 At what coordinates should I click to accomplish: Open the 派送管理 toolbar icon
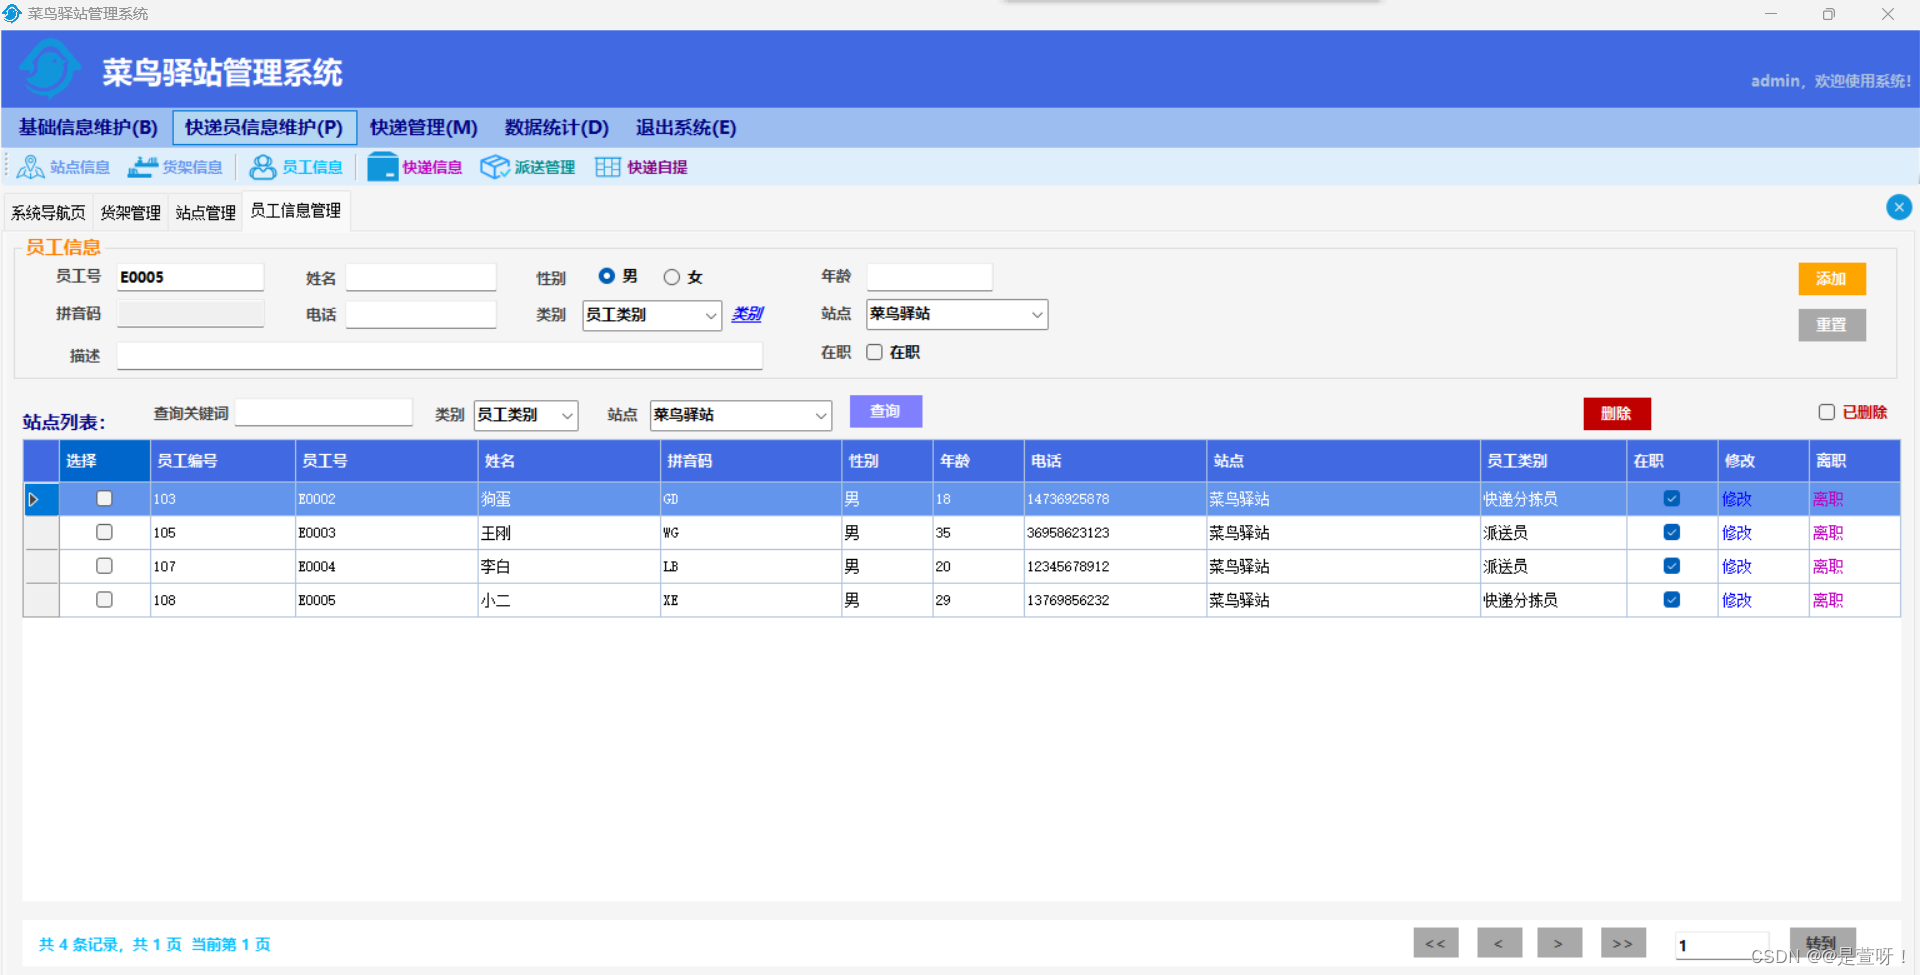528,167
